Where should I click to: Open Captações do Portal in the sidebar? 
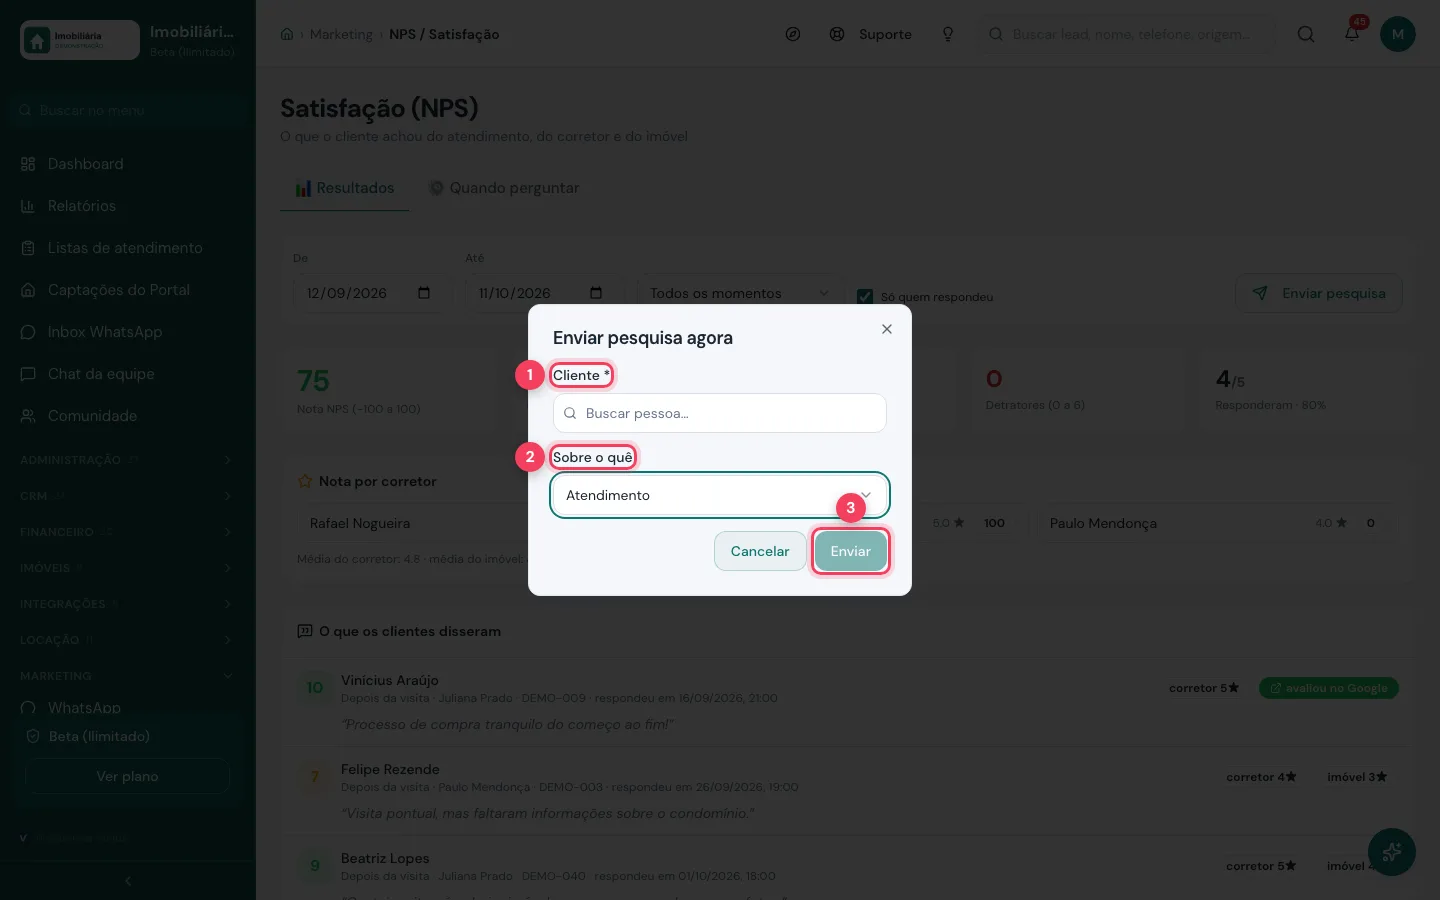click(x=128, y=290)
